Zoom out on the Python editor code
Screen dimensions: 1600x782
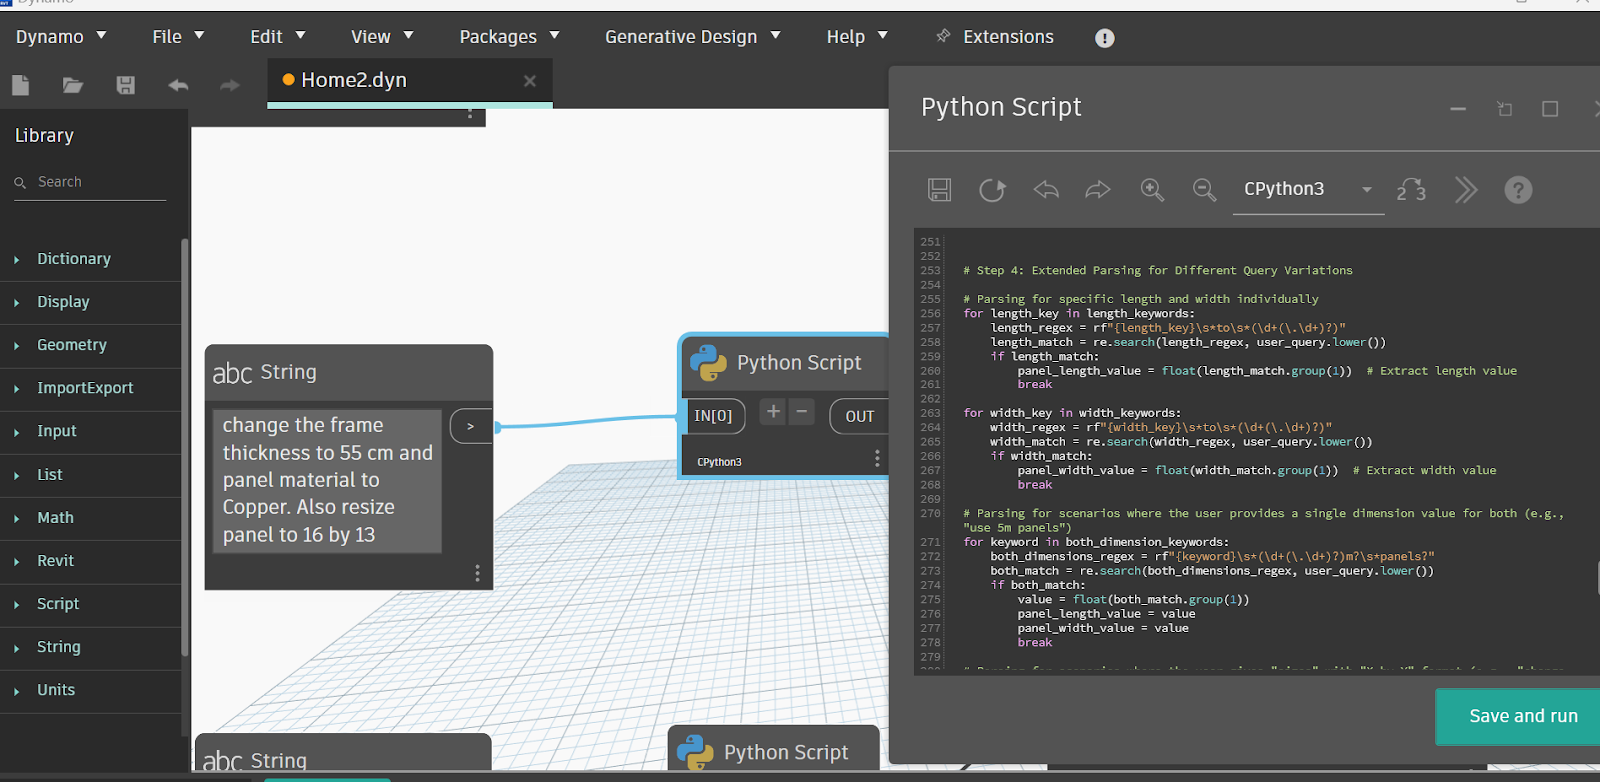point(1205,190)
